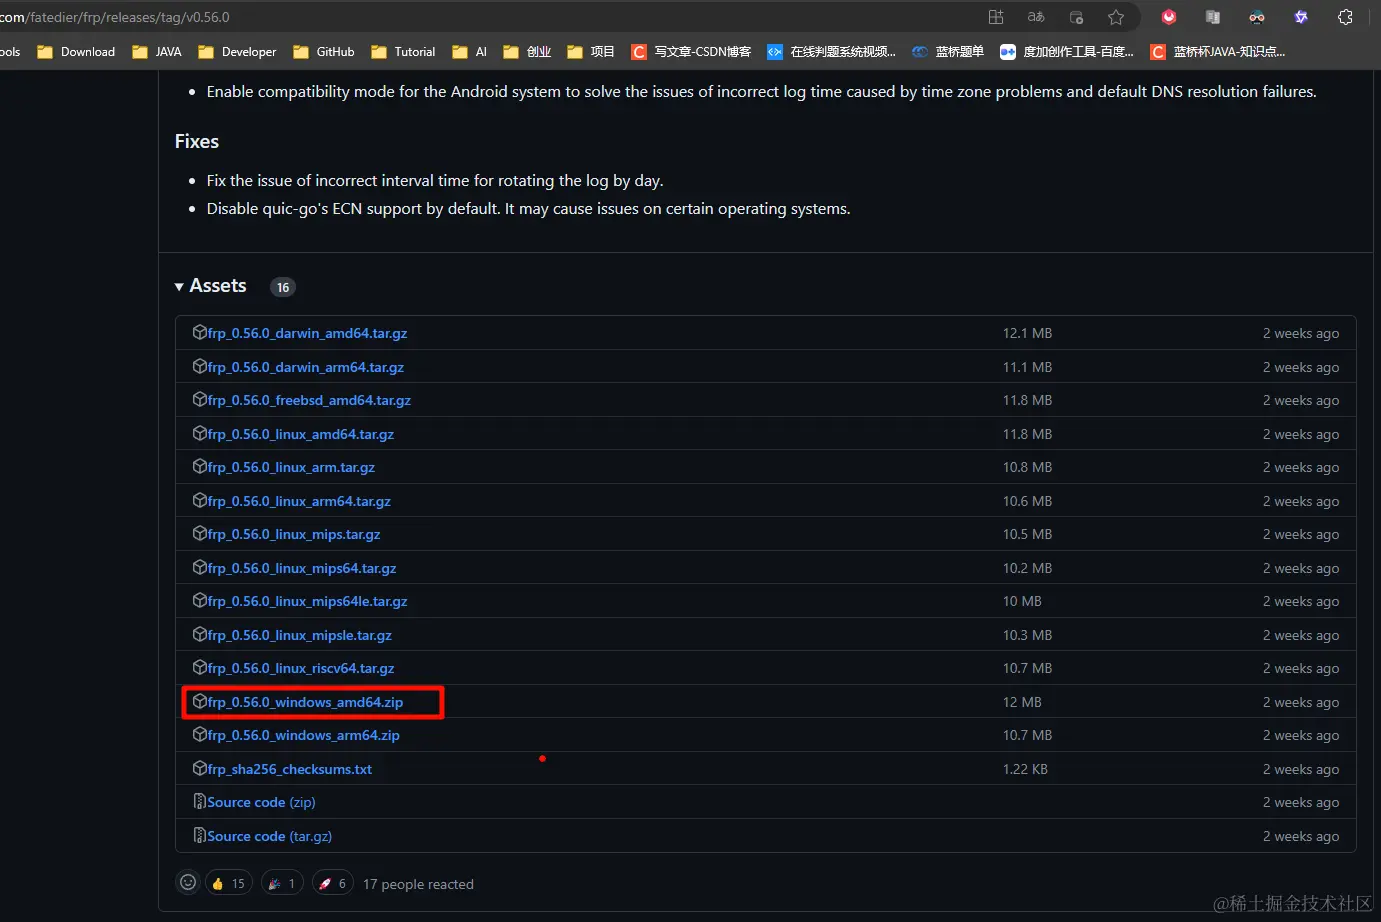Open the 创业 bookmarks folder

click(x=527, y=52)
